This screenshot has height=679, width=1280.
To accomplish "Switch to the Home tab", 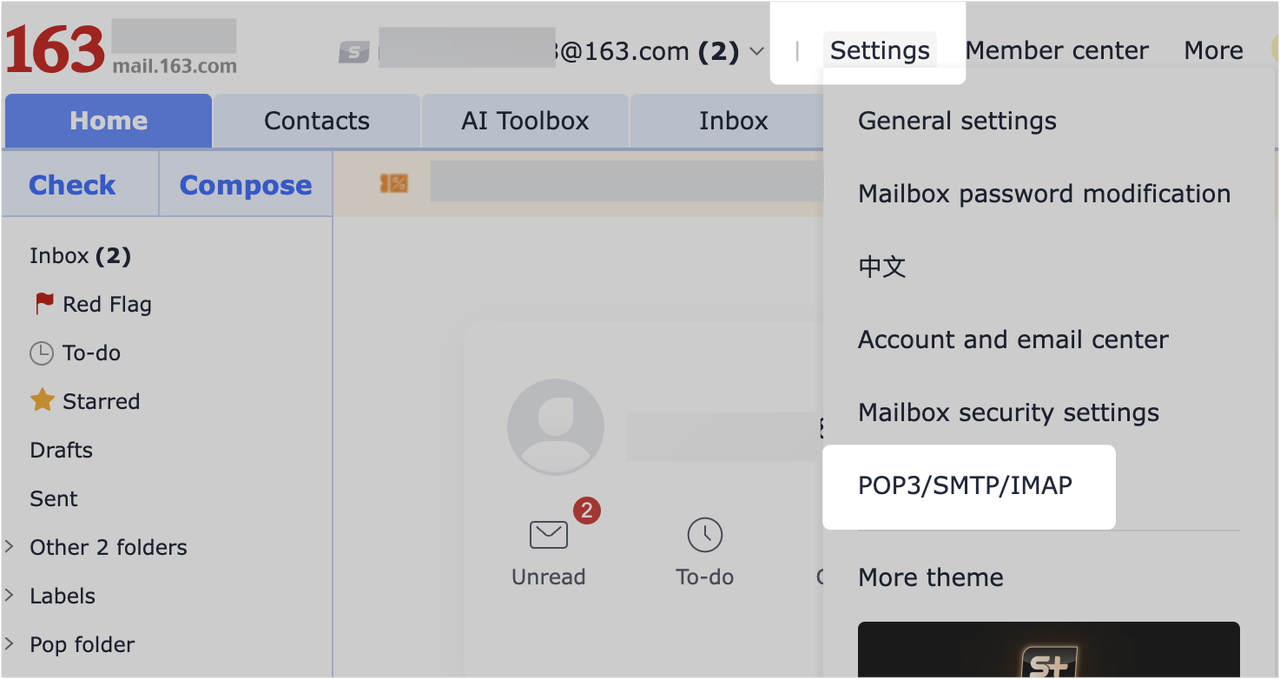I will [x=108, y=121].
